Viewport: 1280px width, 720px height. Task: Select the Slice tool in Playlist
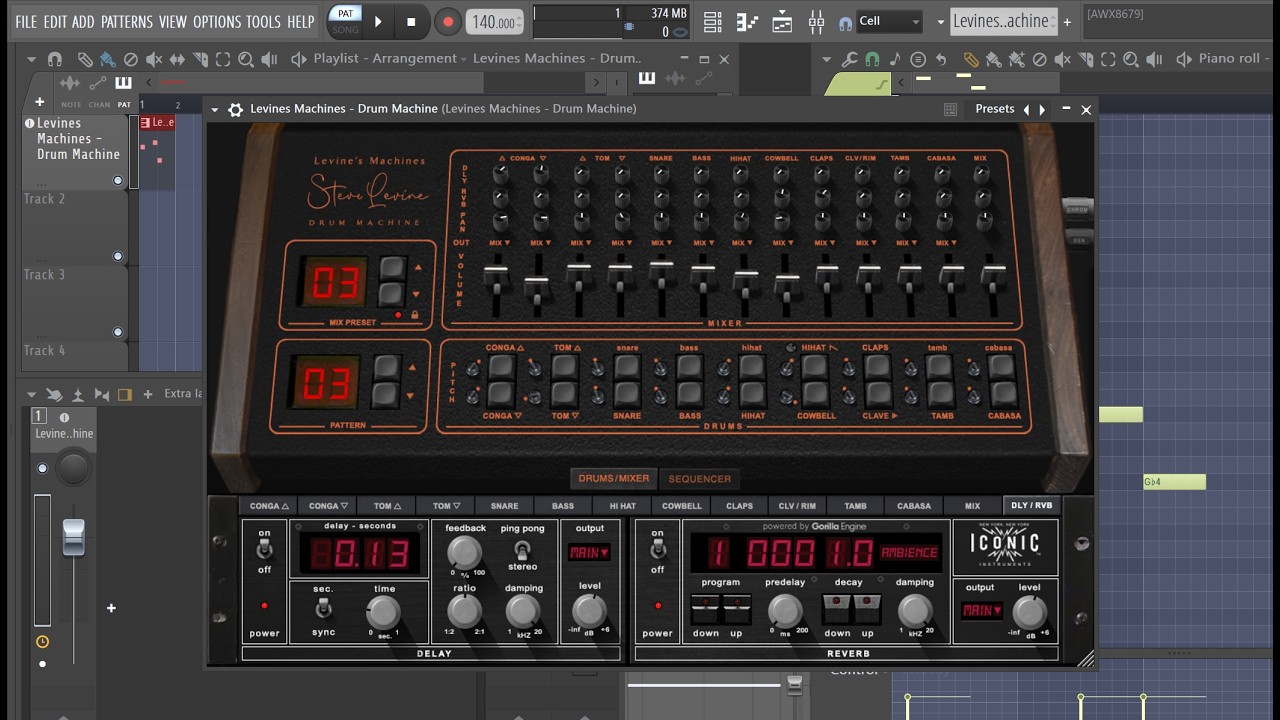point(200,59)
